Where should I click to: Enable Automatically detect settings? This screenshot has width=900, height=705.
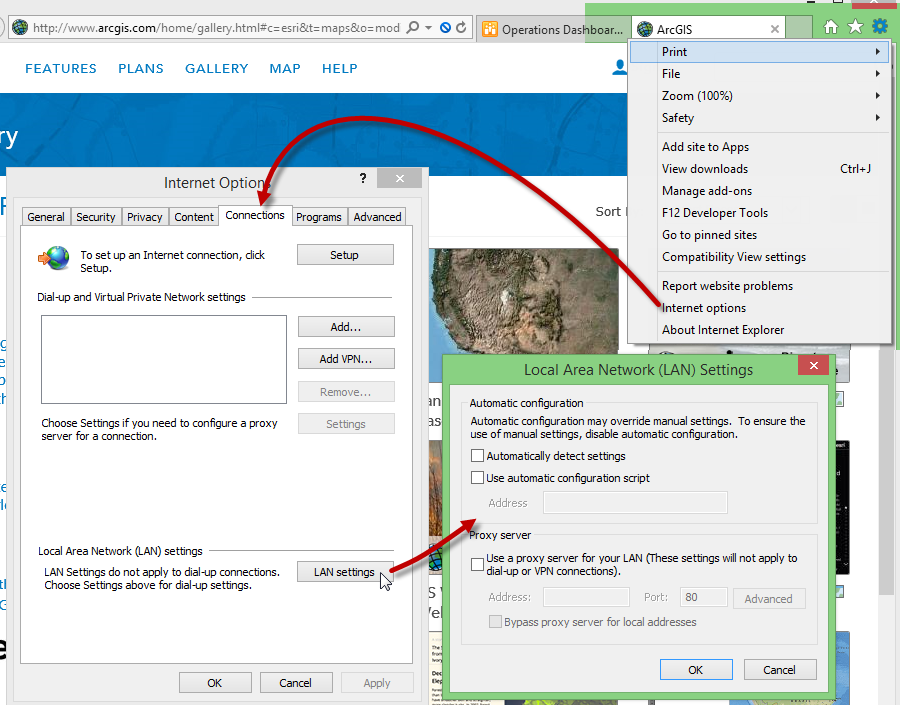(x=477, y=456)
